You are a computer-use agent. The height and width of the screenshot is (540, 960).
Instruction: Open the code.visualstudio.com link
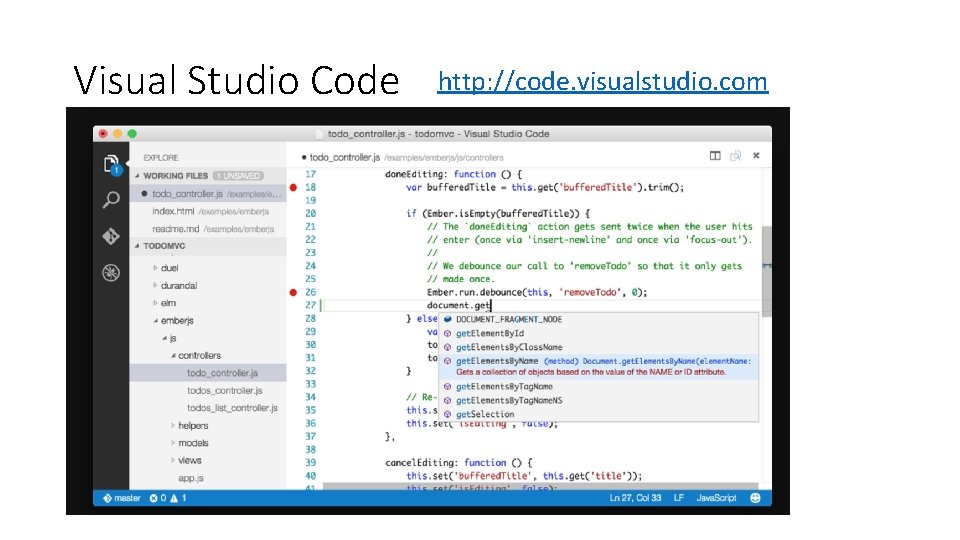[602, 81]
